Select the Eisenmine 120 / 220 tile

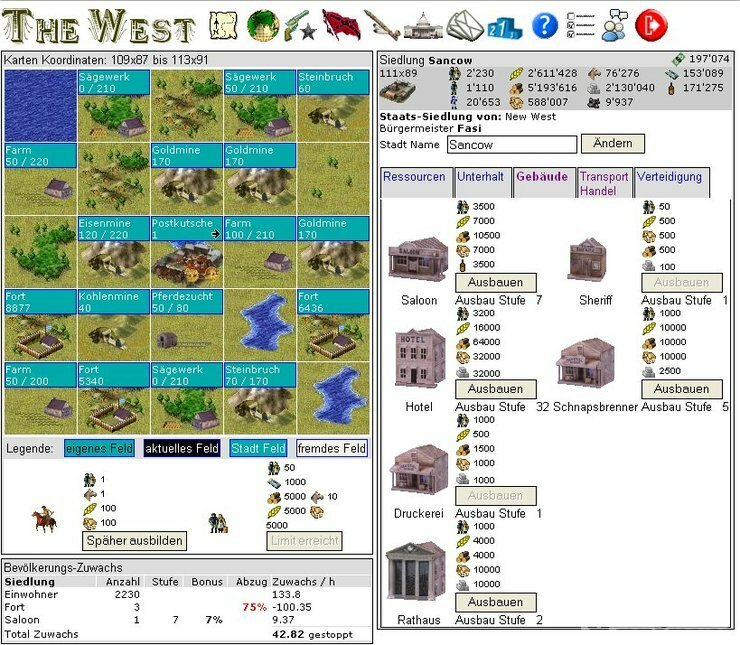tap(113, 251)
